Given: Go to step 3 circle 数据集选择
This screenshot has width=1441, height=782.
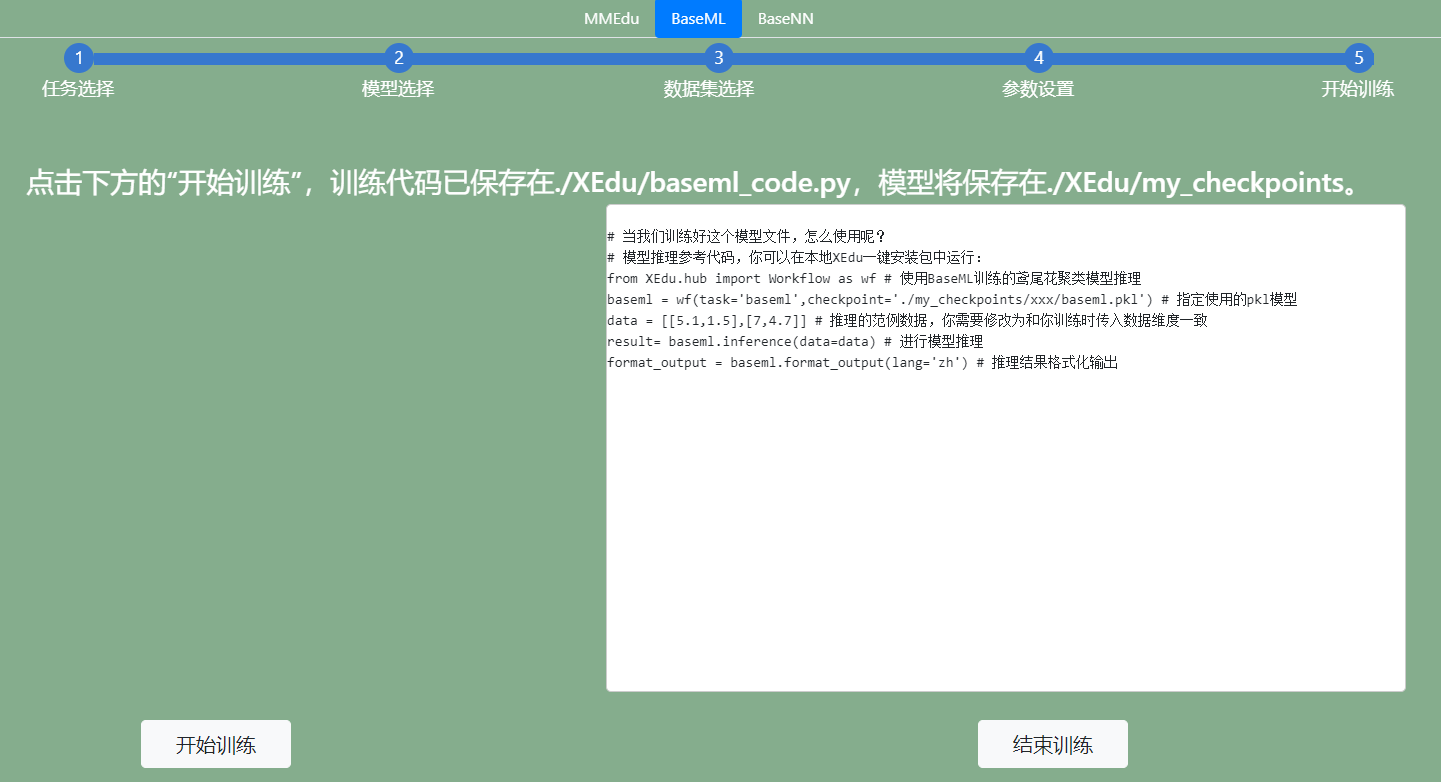Looking at the screenshot, I should pos(718,58).
